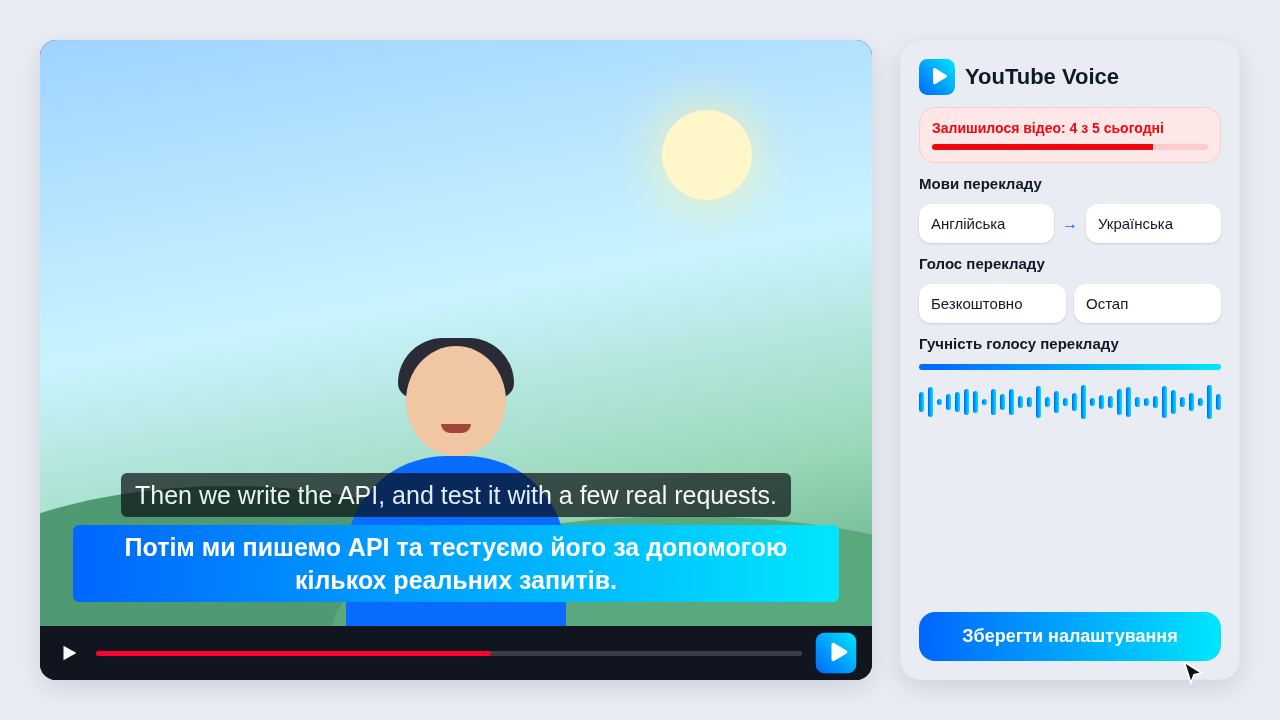Click the English subtitle line on the video
Viewport: 1280px width, 720px height.
coord(456,495)
